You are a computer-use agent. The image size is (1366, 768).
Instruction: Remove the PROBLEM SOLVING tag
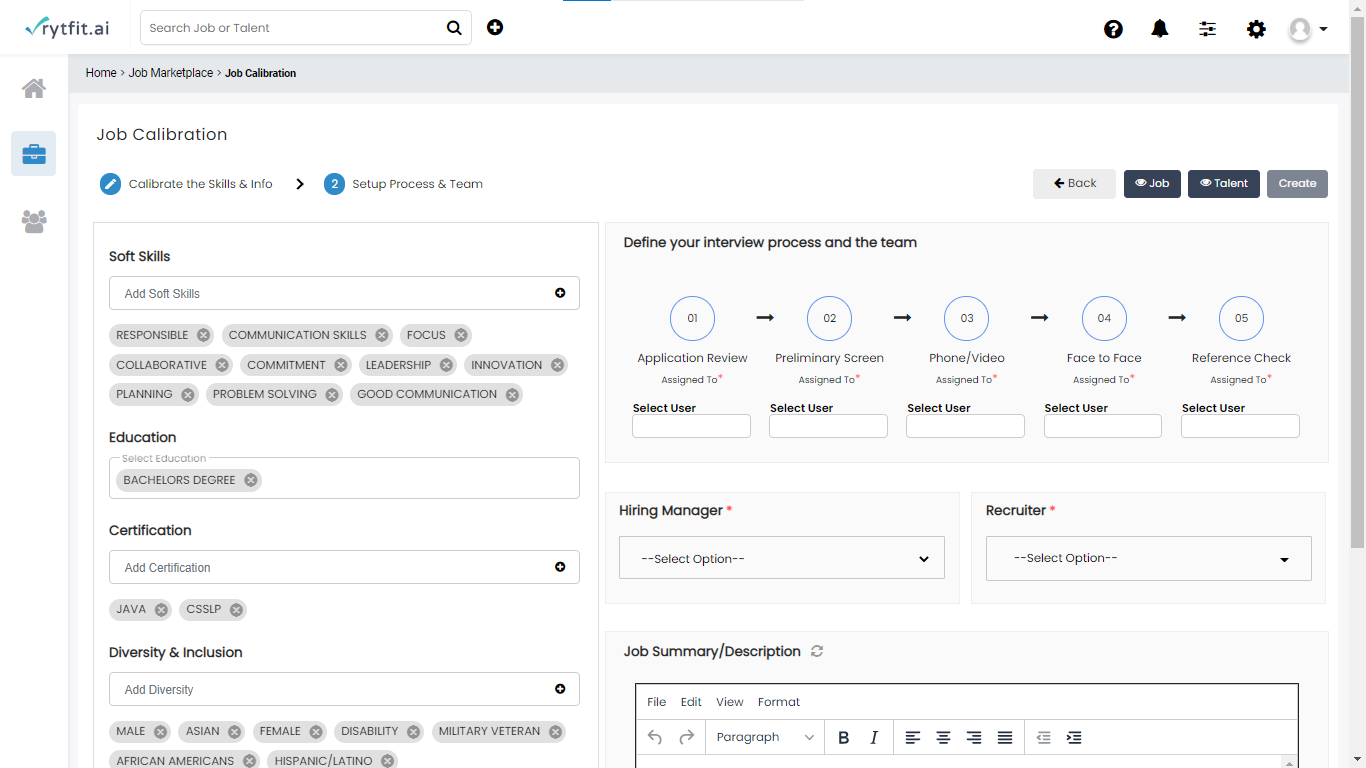coord(332,394)
